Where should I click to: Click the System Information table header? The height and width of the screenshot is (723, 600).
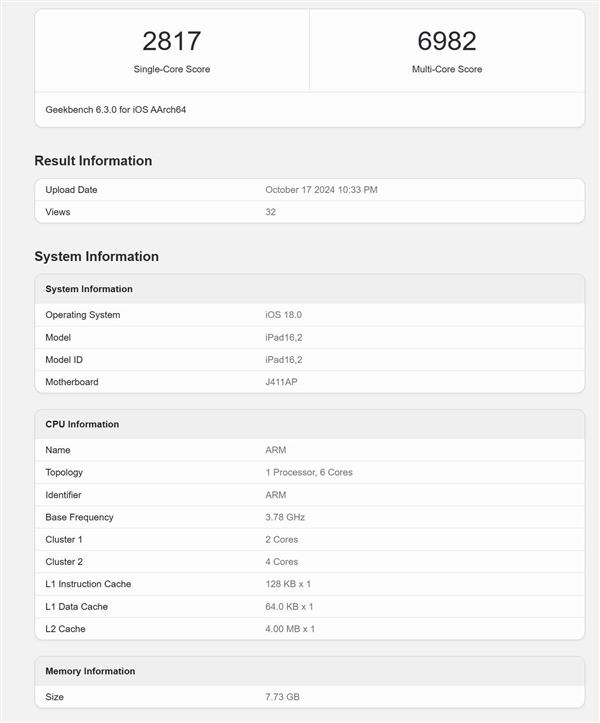[x=89, y=289]
